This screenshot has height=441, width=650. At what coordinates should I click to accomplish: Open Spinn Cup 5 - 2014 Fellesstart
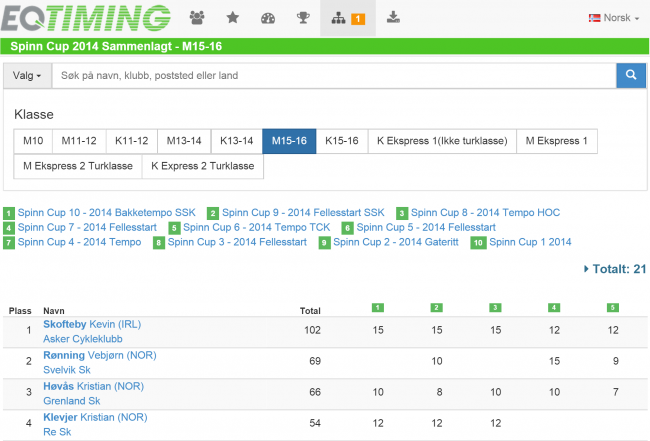[426, 227]
